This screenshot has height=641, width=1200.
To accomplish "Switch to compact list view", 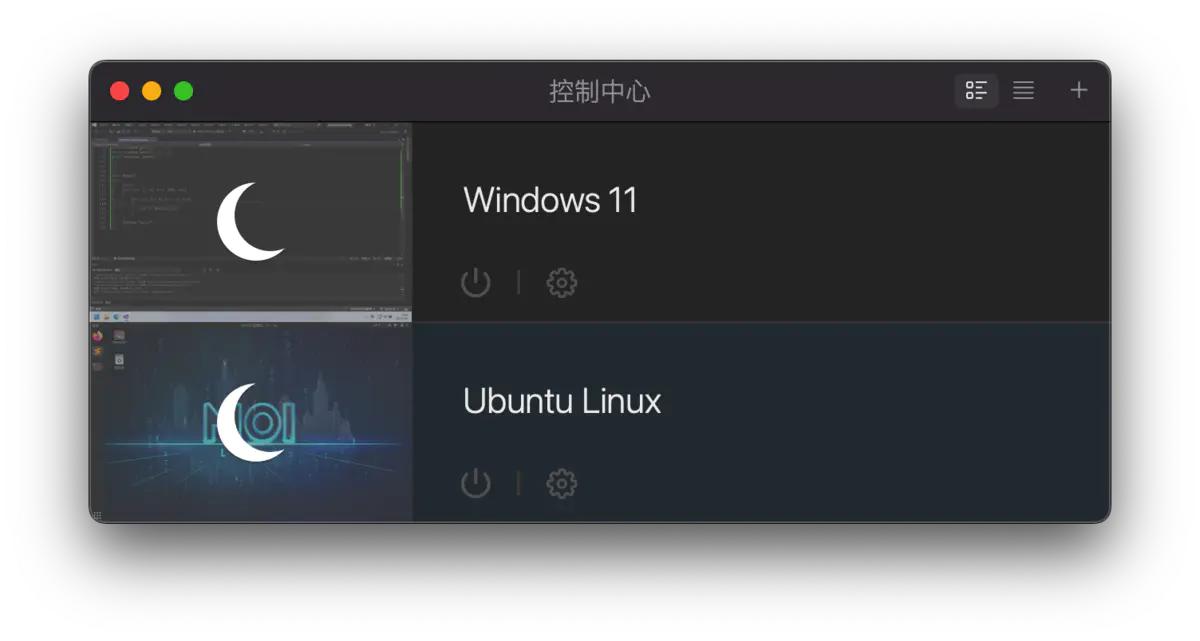I will pyautogui.click(x=1023, y=91).
